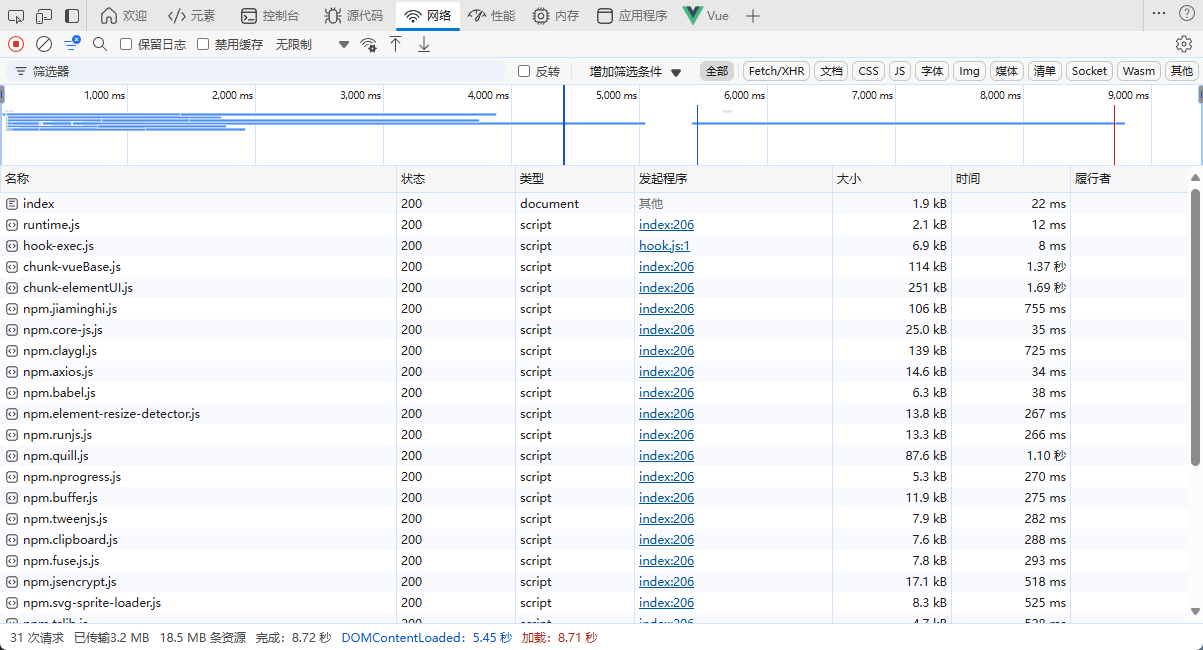Filter by 媒体 type
Image resolution: width=1203 pixels, height=650 pixels.
point(1006,71)
